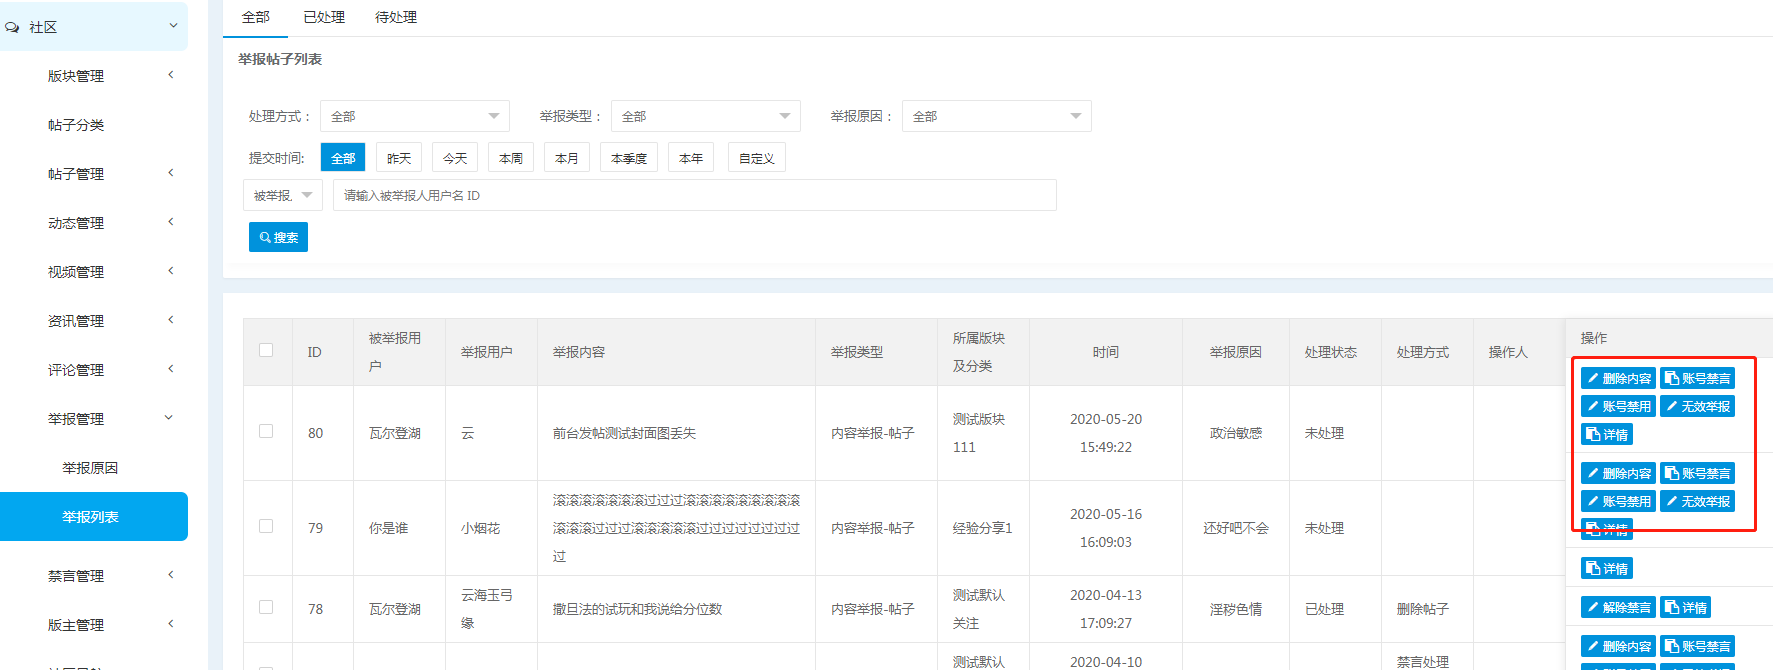This screenshot has height=670, width=1773.
Task: Switch to the 待处理 tab
Action: [396, 17]
